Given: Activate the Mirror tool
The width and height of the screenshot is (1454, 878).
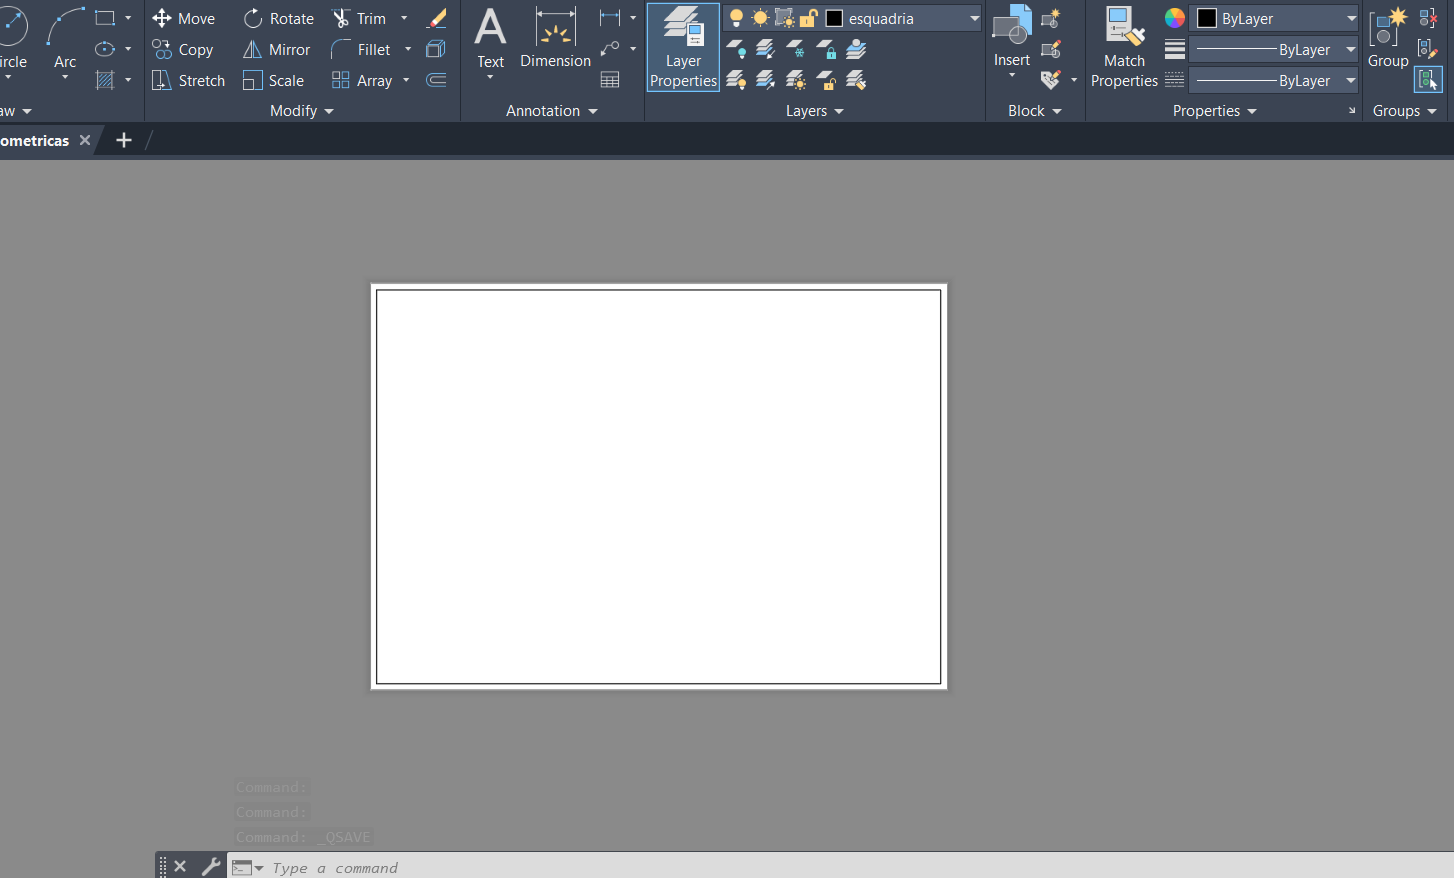Looking at the screenshot, I should pos(277,50).
